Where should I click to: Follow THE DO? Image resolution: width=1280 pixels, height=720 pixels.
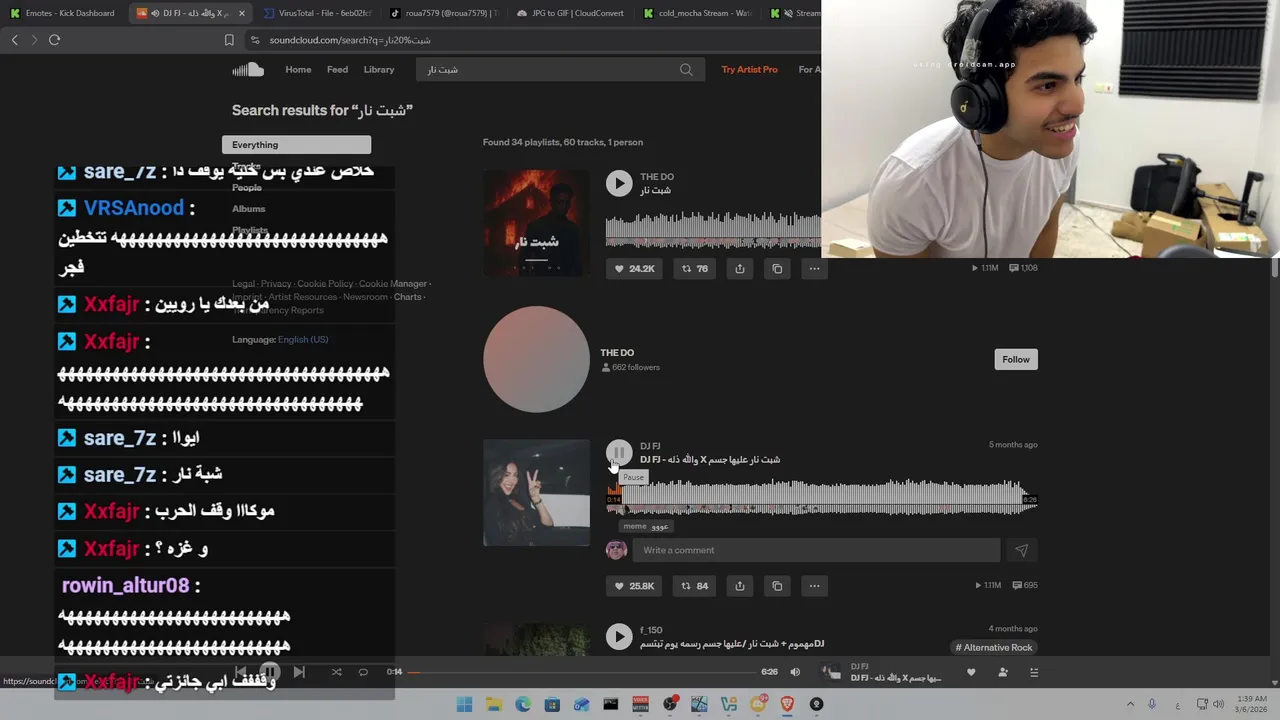coord(1016,359)
